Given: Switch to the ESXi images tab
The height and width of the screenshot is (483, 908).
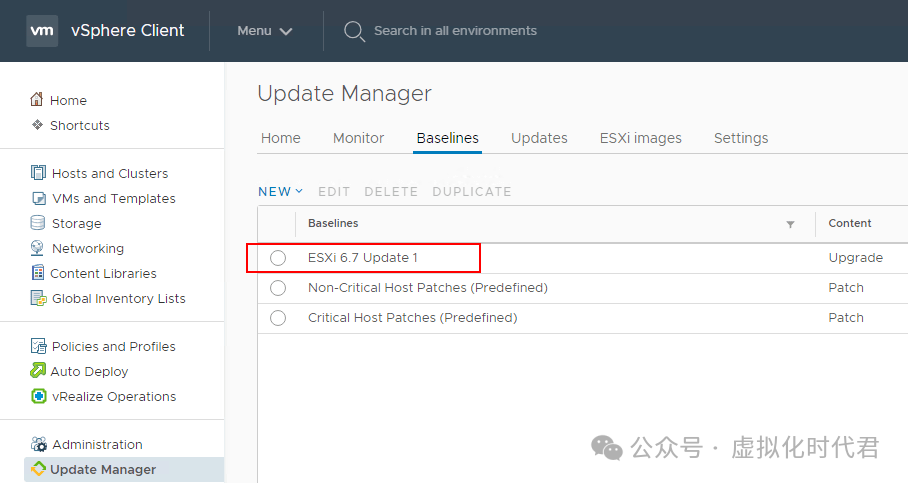Looking at the screenshot, I should point(640,138).
